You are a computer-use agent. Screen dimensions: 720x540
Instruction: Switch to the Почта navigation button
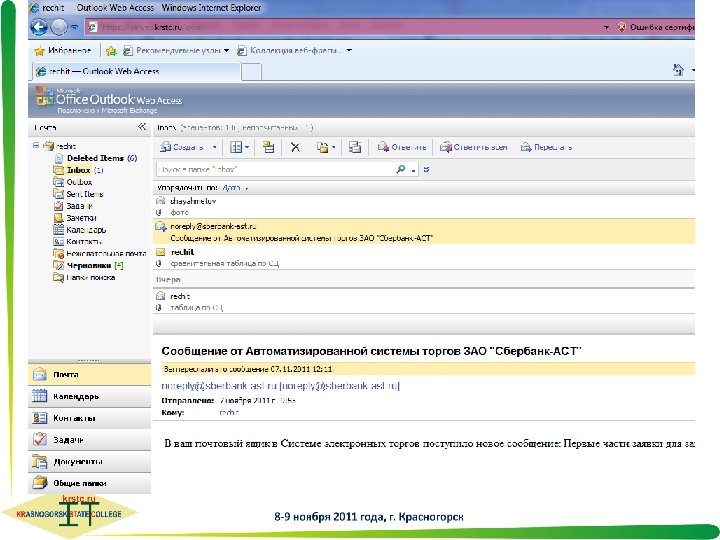click(90, 375)
